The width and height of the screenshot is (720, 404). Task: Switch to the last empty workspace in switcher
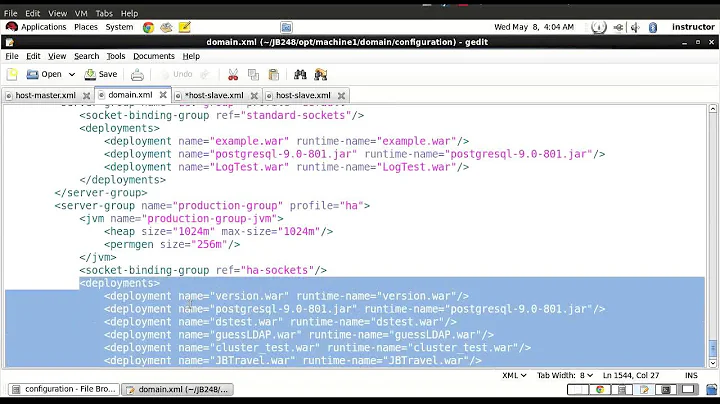pos(688,390)
